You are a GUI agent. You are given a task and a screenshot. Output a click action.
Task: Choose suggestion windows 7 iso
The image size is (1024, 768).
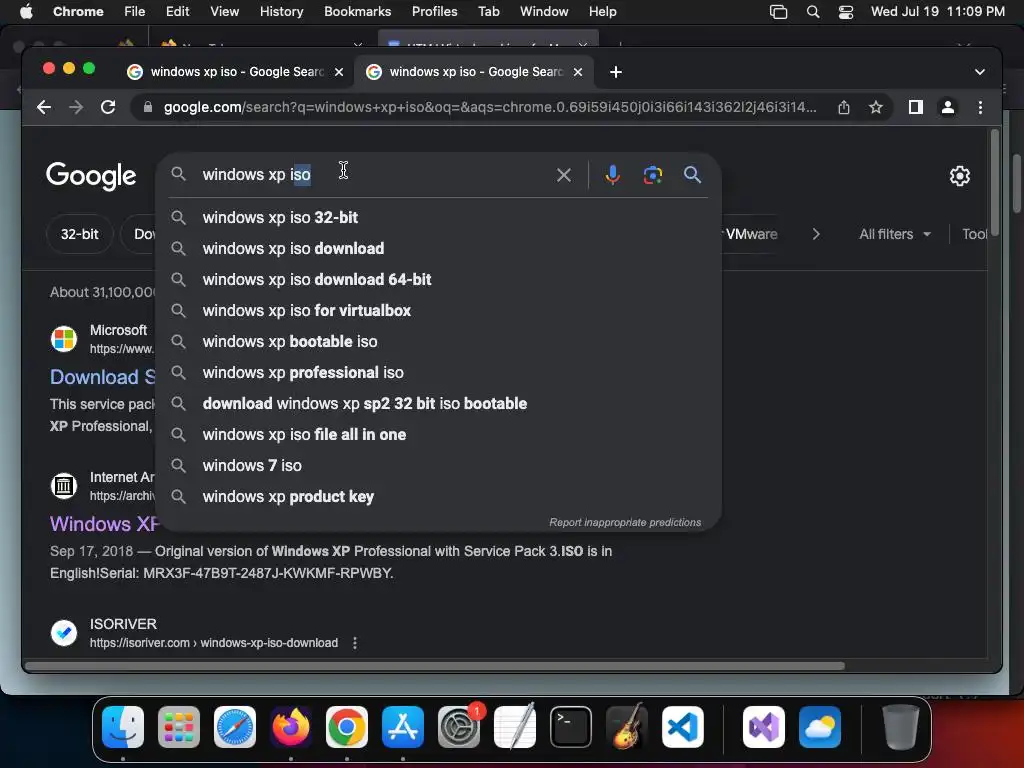click(438, 466)
